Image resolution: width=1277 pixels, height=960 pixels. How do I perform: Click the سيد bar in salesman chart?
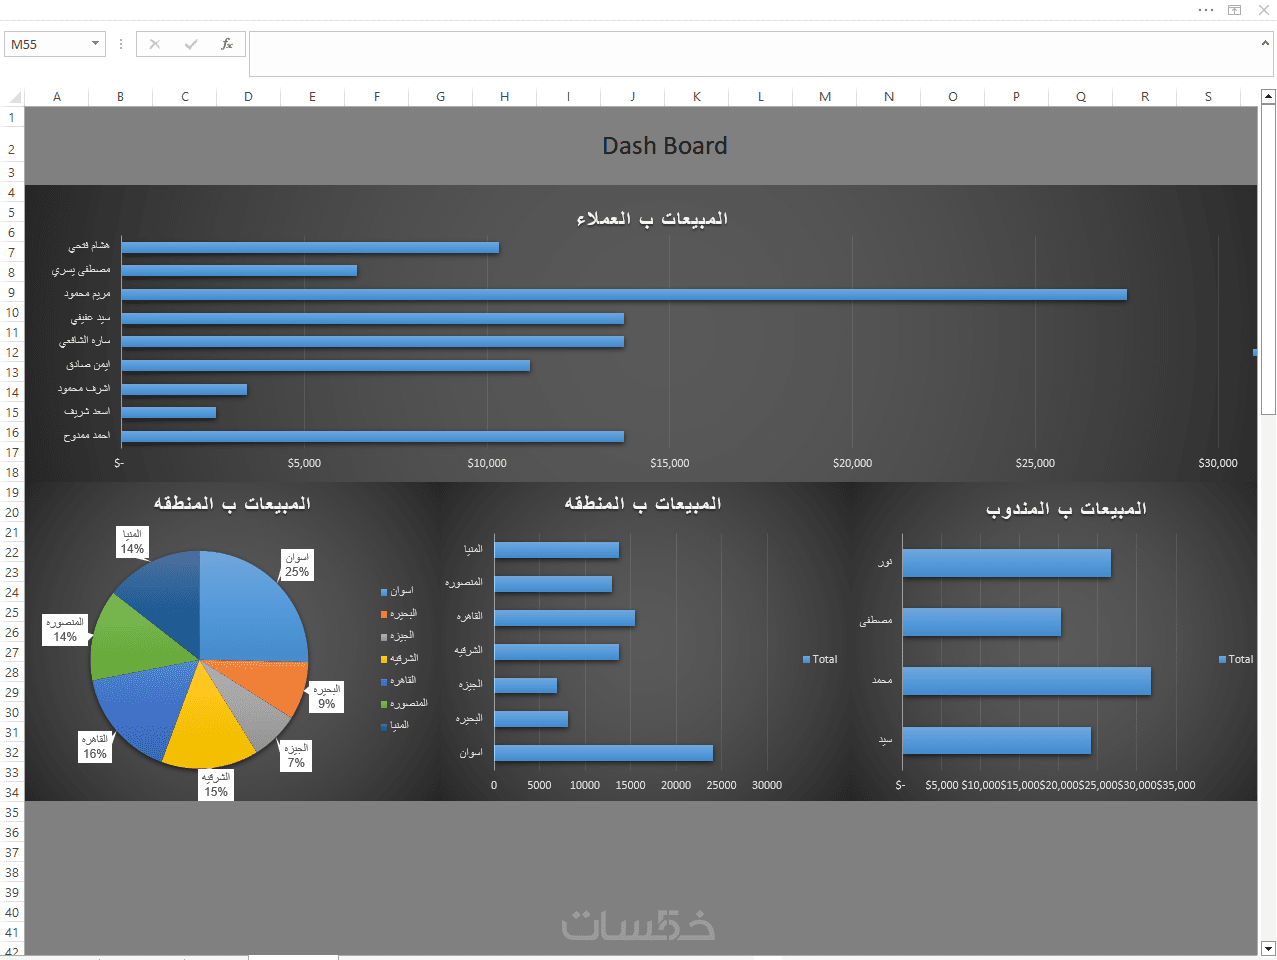(997, 741)
